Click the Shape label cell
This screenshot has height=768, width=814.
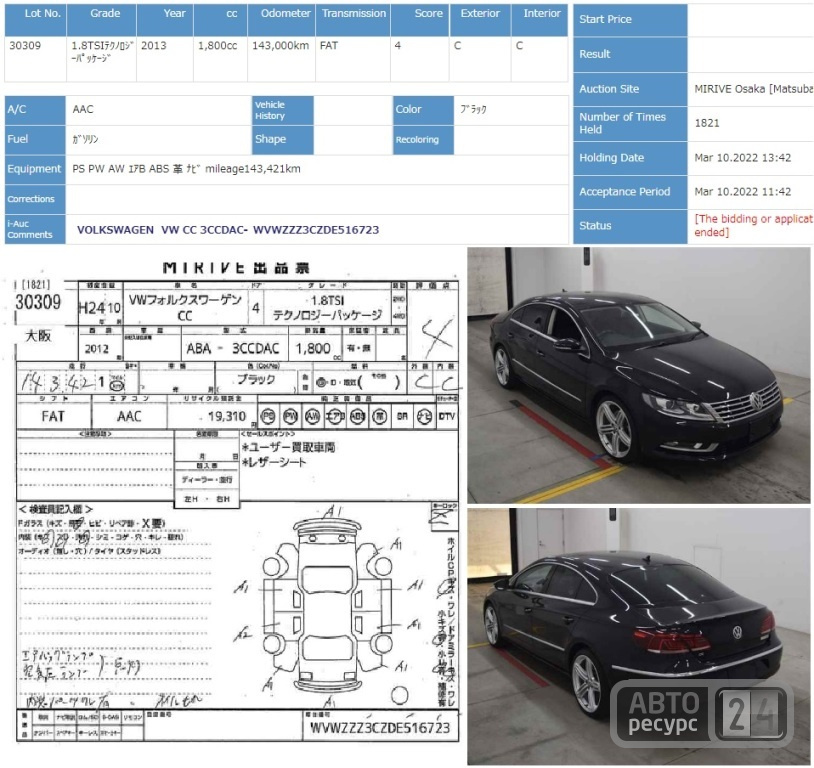point(283,140)
